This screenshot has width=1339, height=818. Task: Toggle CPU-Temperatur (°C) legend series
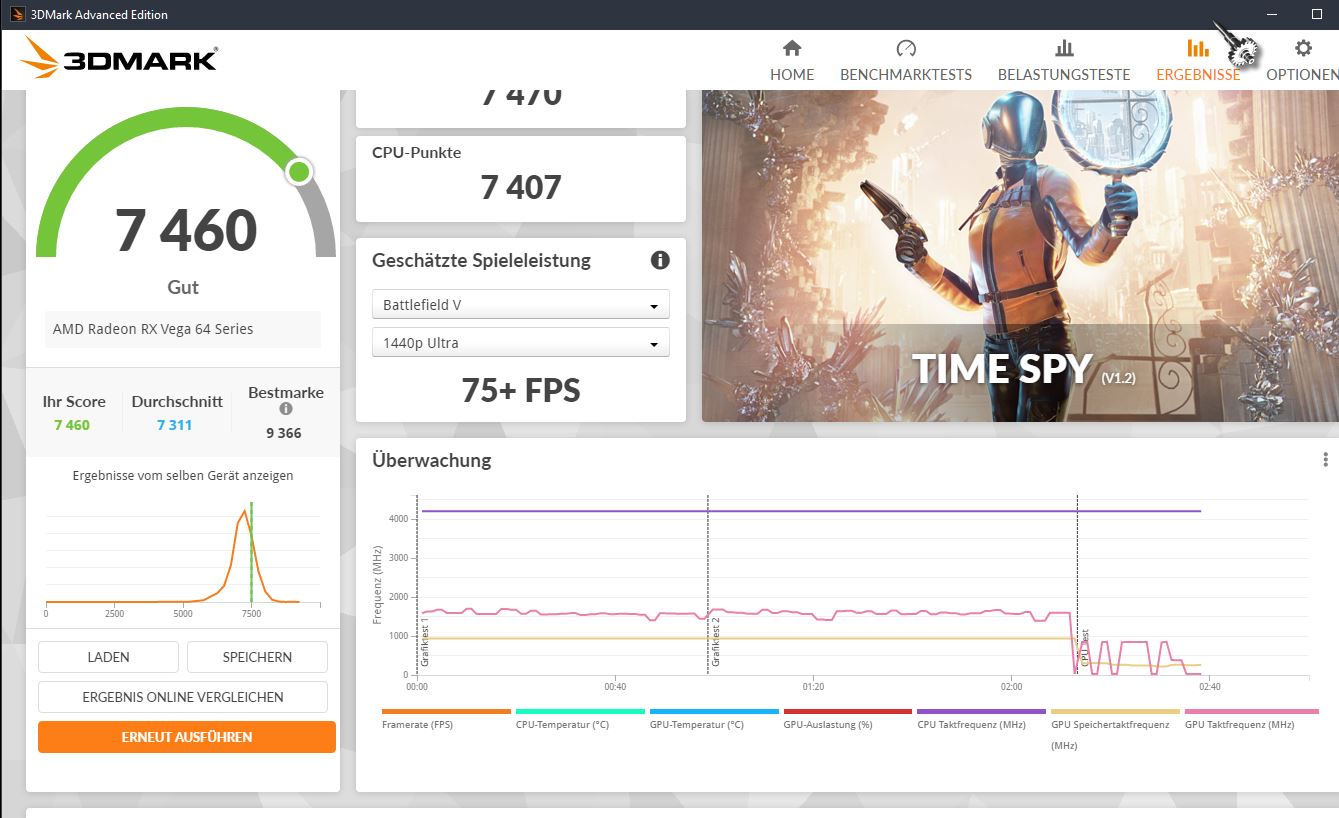[x=580, y=719]
